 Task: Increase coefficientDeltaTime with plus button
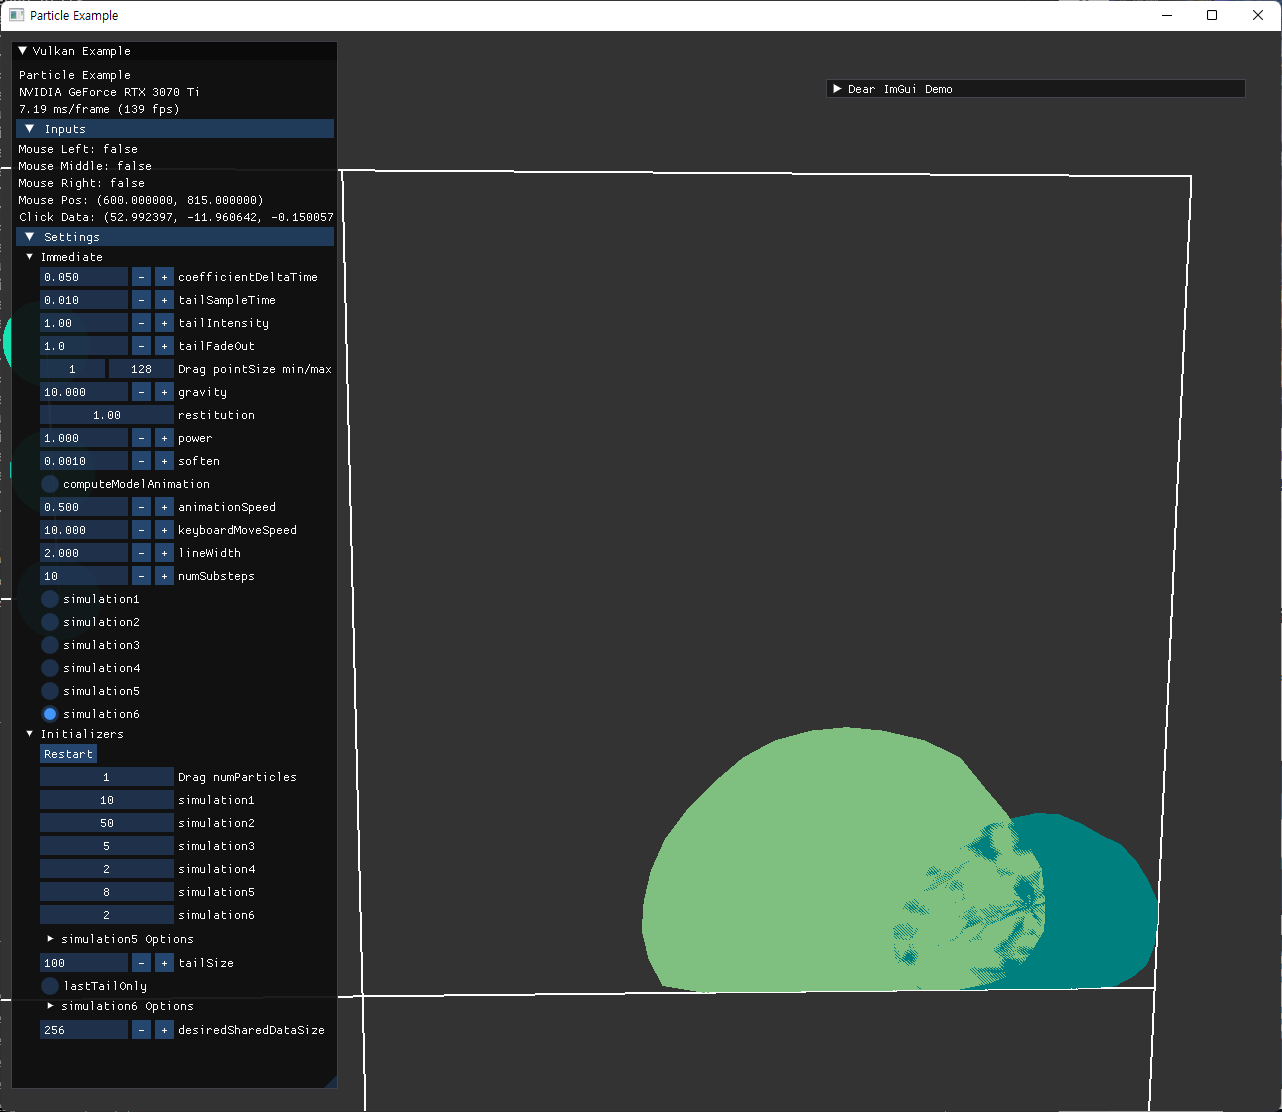pyautogui.click(x=164, y=277)
